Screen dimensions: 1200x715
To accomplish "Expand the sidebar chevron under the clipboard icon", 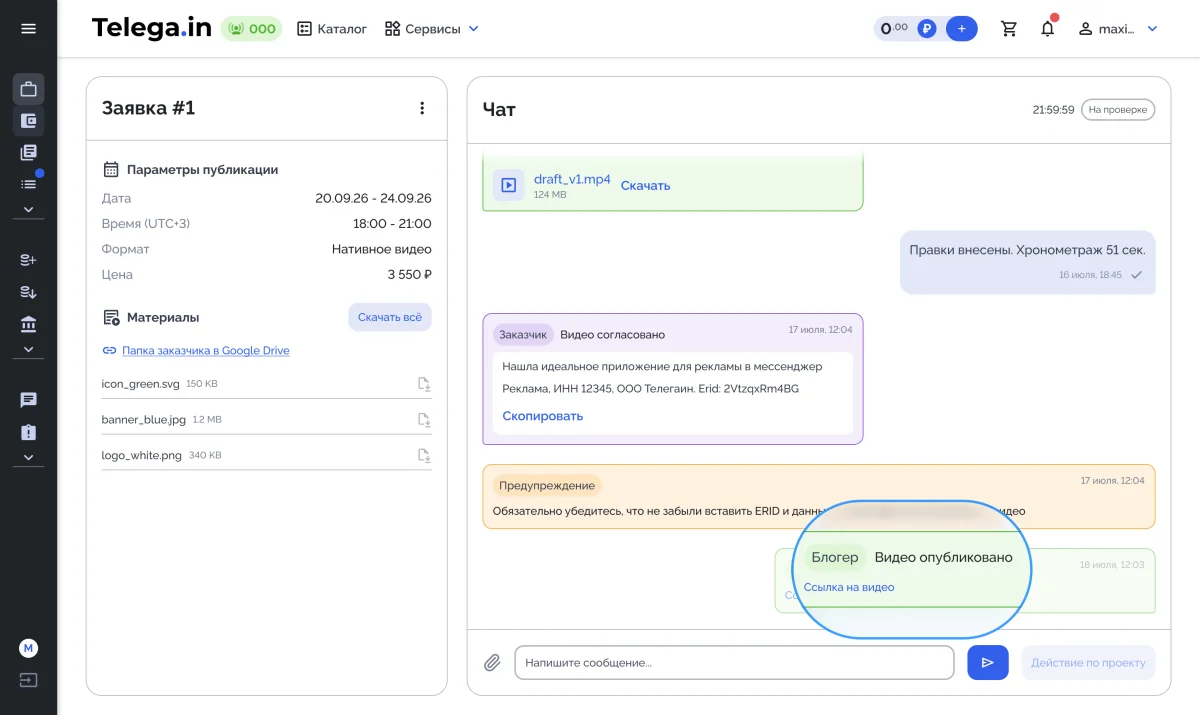I will pos(28,458).
